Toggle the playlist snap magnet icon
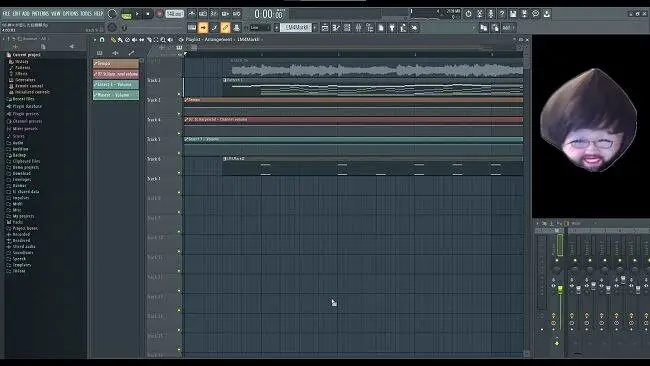This screenshot has width=650, height=366. coord(102,40)
